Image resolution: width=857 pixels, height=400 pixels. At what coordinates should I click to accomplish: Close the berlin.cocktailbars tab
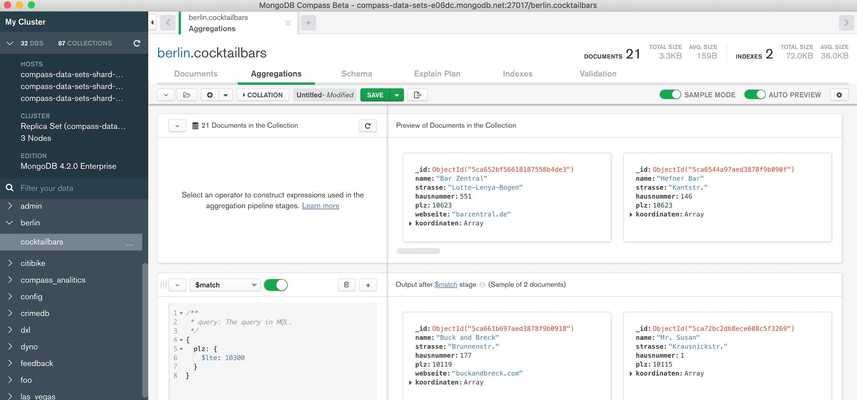point(288,23)
